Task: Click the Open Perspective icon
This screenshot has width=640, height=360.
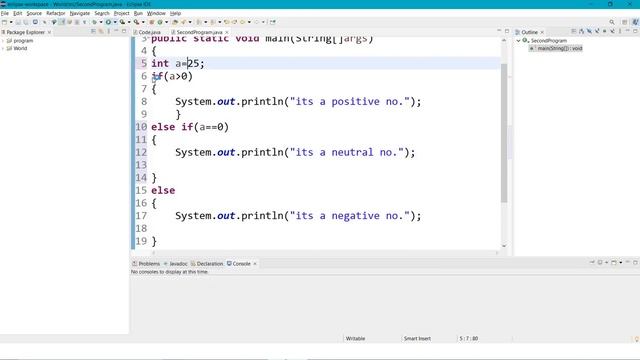Action: [624, 22]
